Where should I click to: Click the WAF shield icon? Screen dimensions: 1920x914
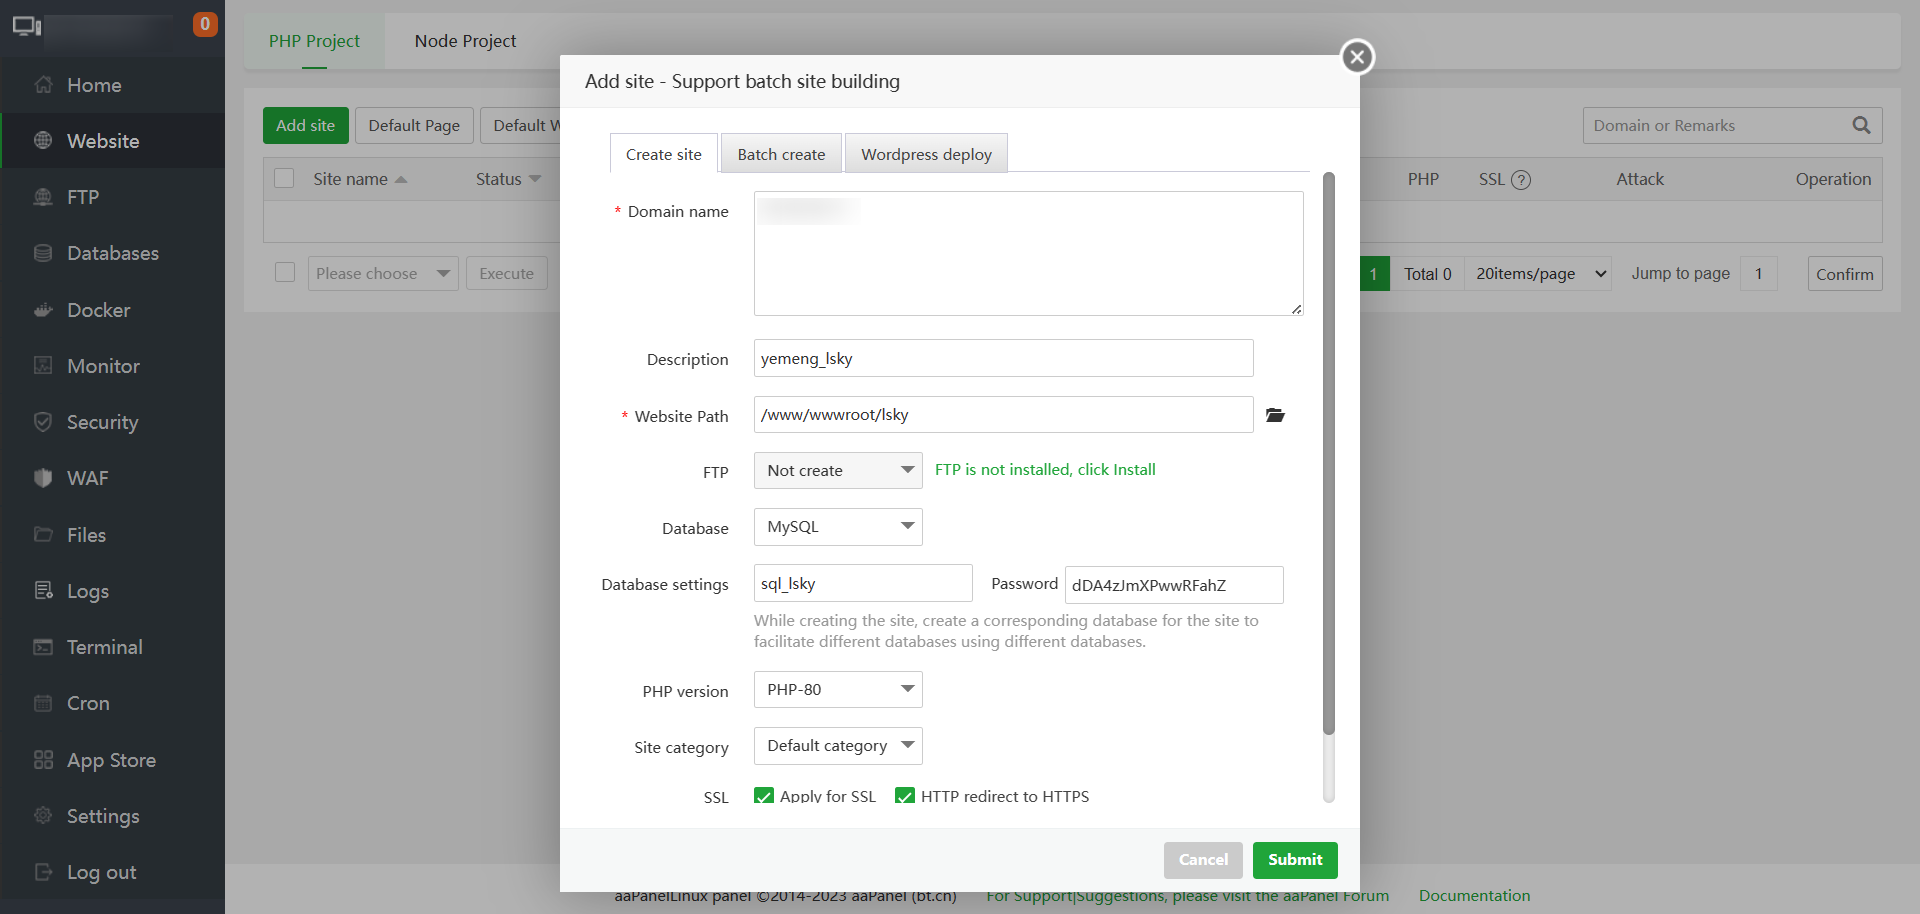click(x=43, y=478)
